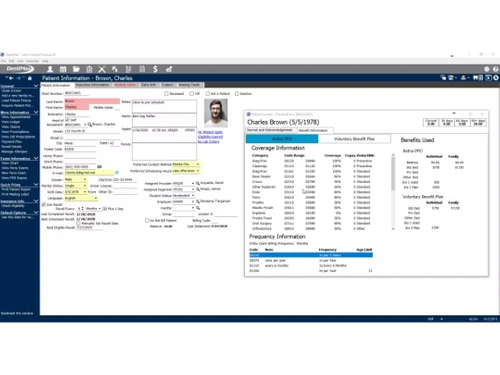Search Assigned Hygienist with magnifier icon
This screenshot has height=375, width=500.
[x=198, y=189]
